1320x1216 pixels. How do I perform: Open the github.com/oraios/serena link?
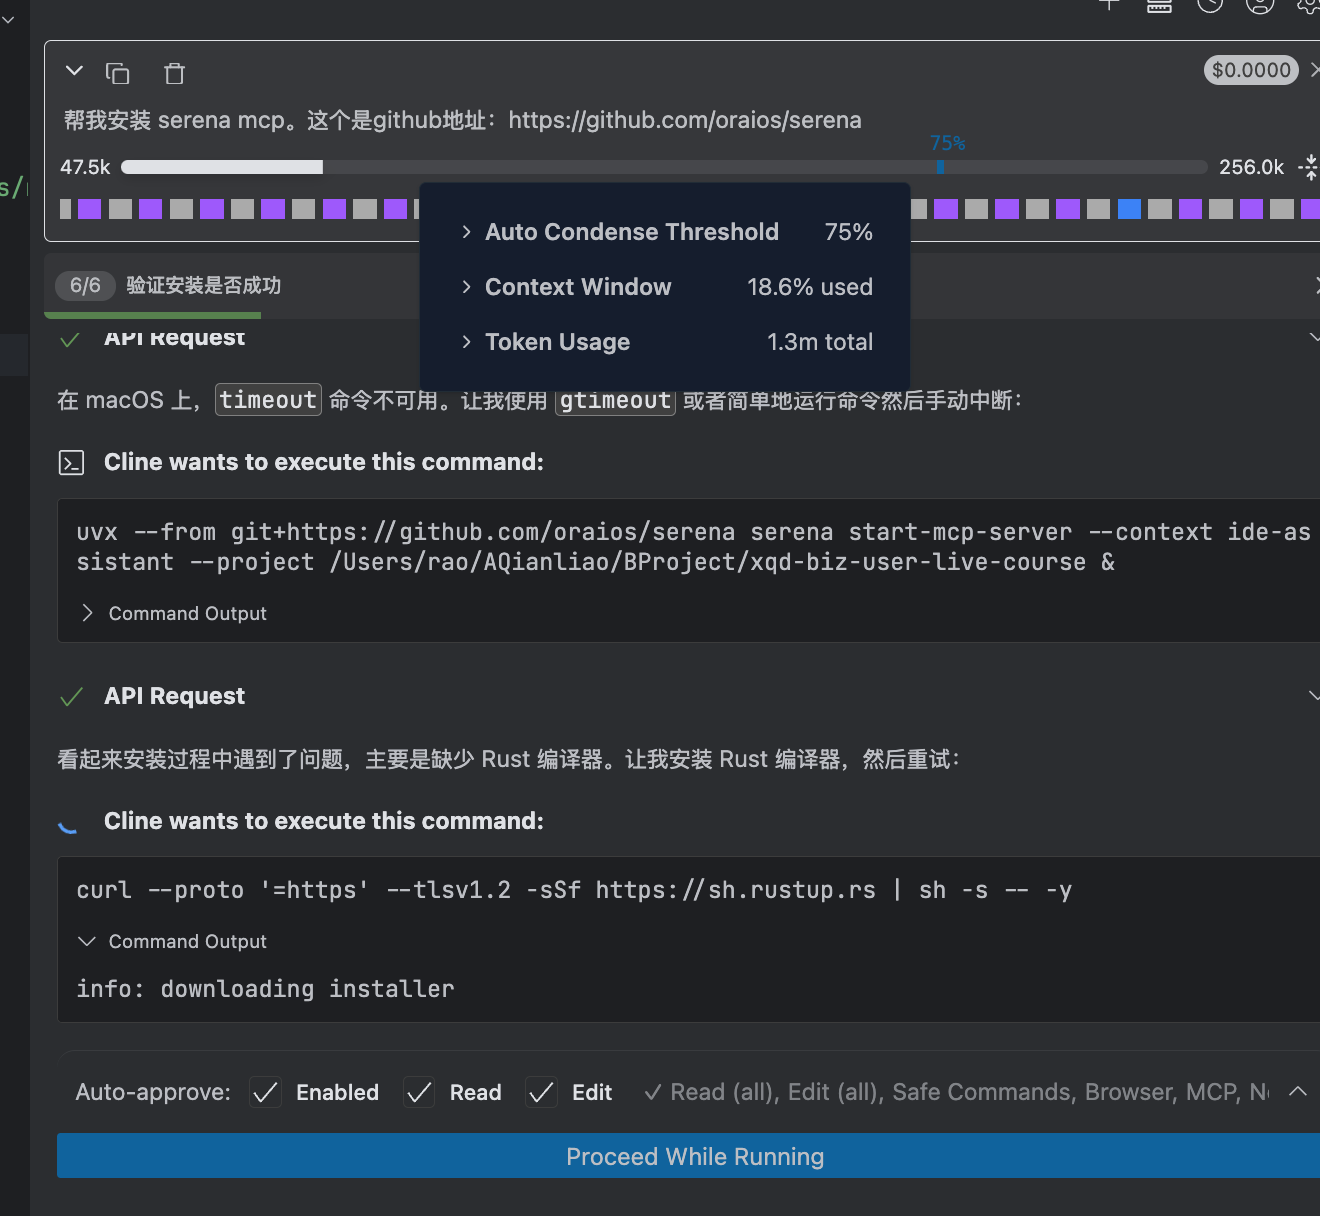(685, 120)
